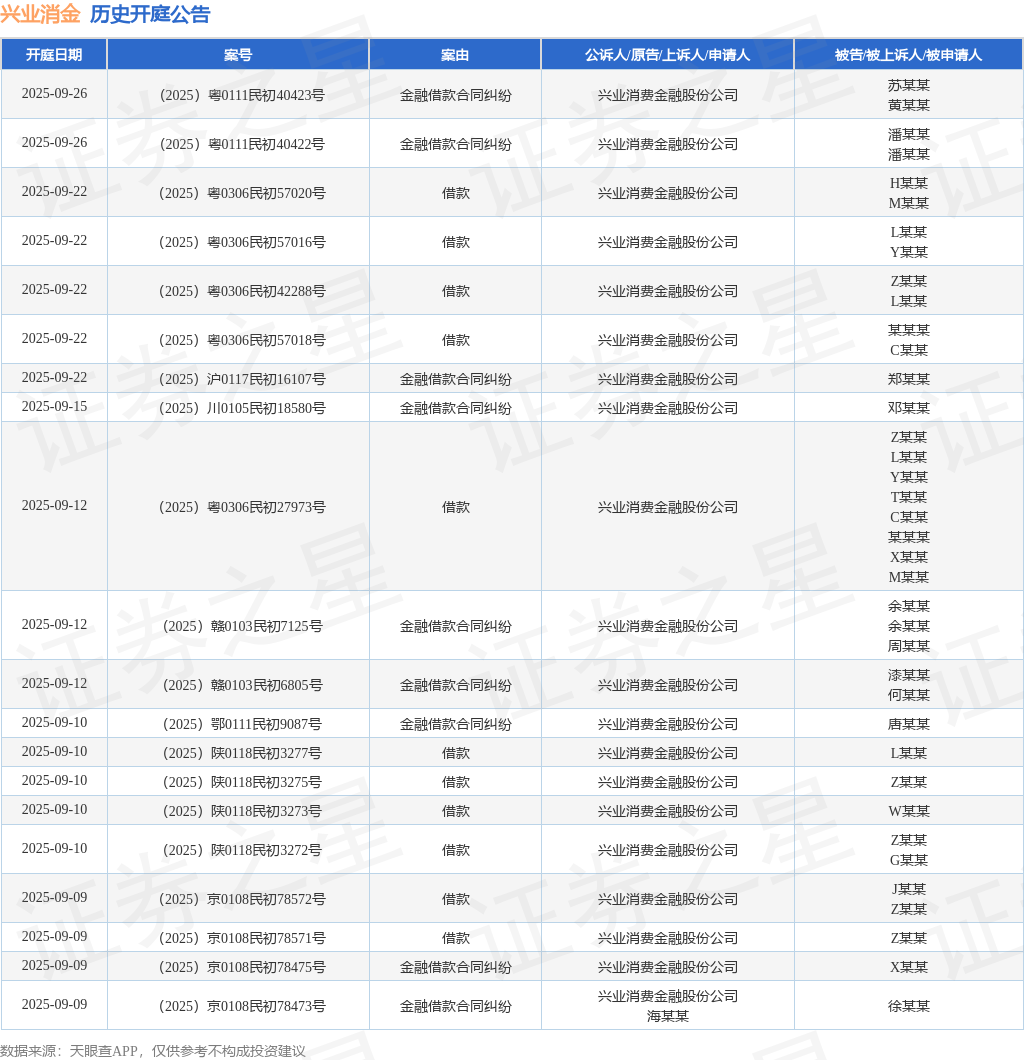1024x1060 pixels.
Task: Click the 案由 column header
Action: click(455, 55)
